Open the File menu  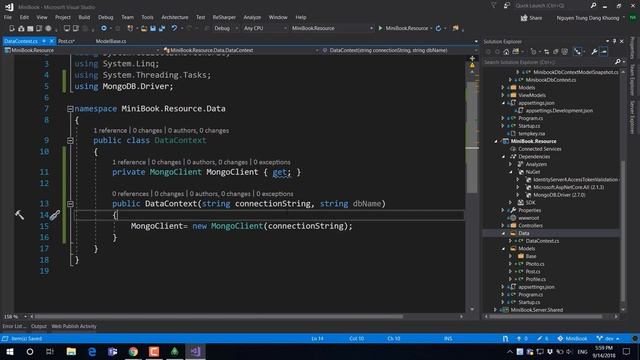click(8, 17)
